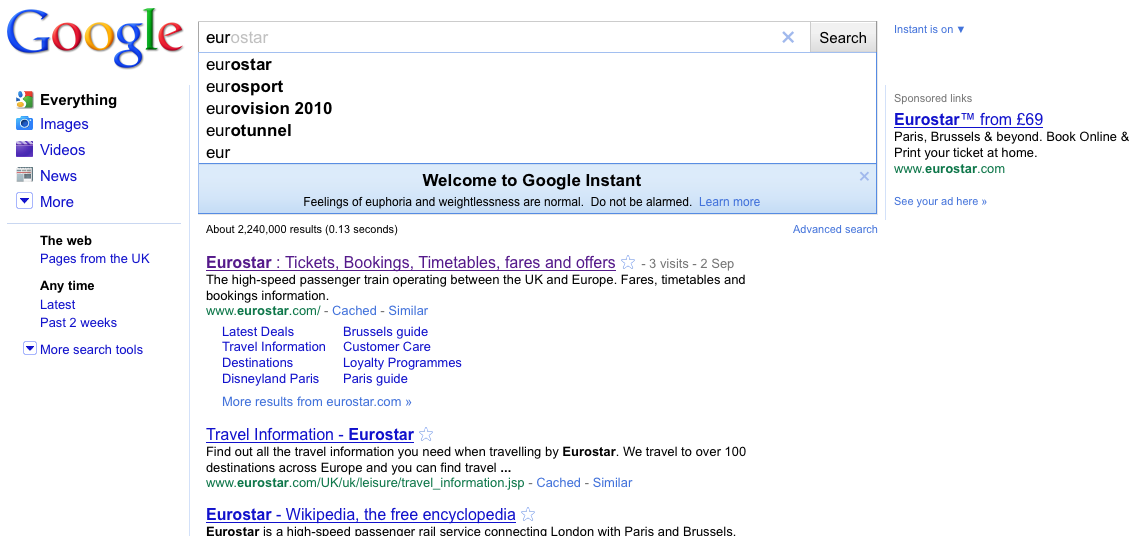
Task: Open Similar link for travel_information.jsp result
Action: (x=612, y=483)
